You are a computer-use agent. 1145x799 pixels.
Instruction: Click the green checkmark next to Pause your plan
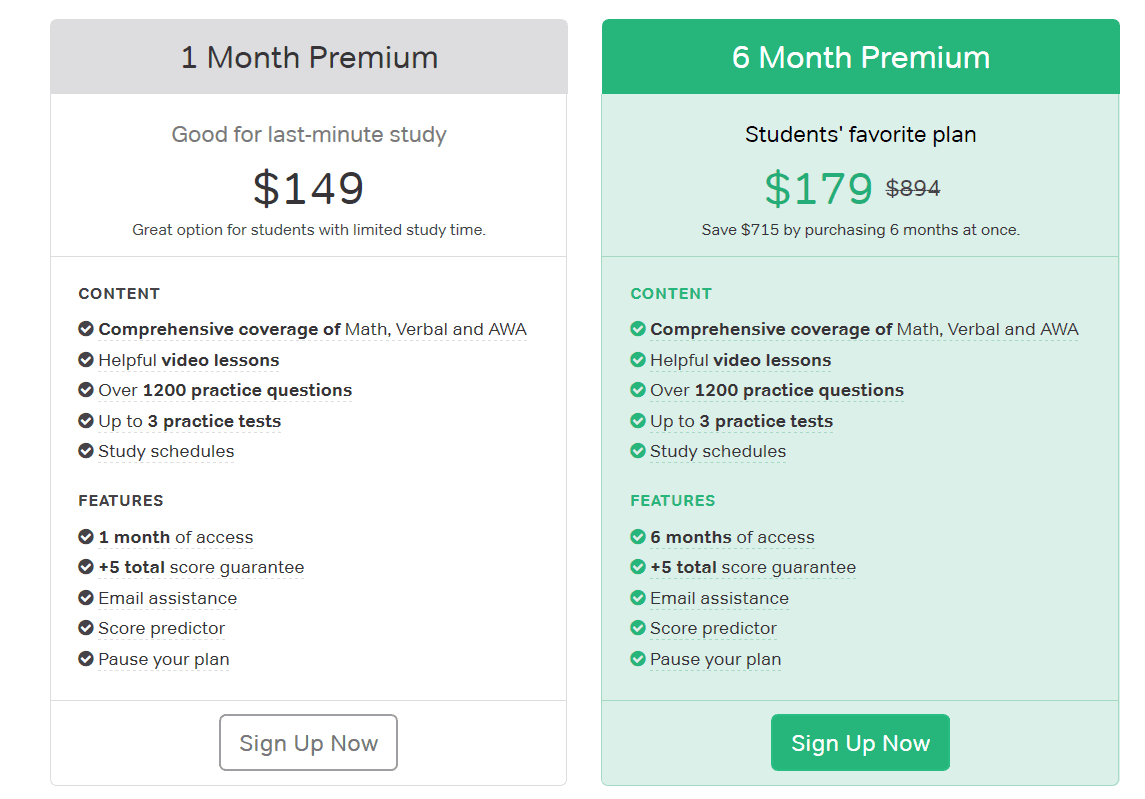point(638,659)
